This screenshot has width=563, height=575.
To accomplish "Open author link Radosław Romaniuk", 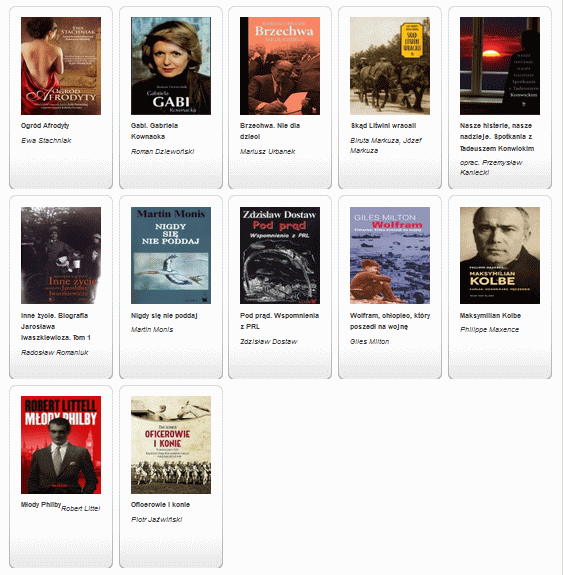I will (x=55, y=352).
